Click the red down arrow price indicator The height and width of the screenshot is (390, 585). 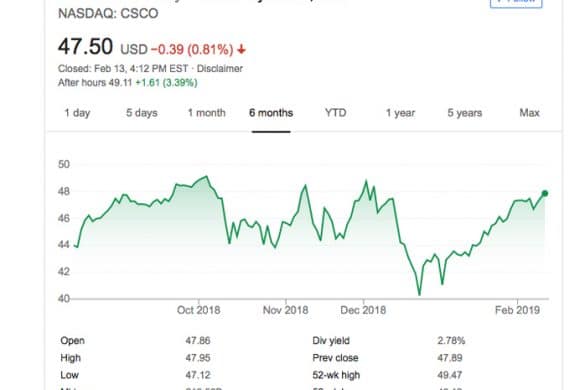click(x=241, y=49)
